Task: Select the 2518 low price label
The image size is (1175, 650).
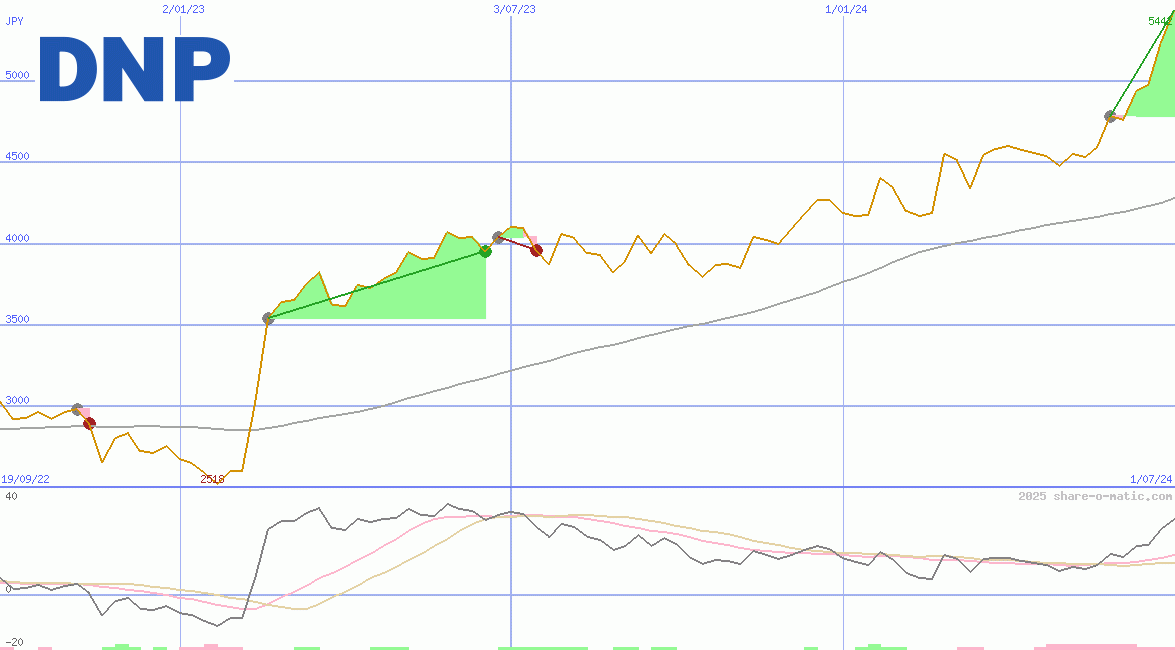Action: pos(212,479)
